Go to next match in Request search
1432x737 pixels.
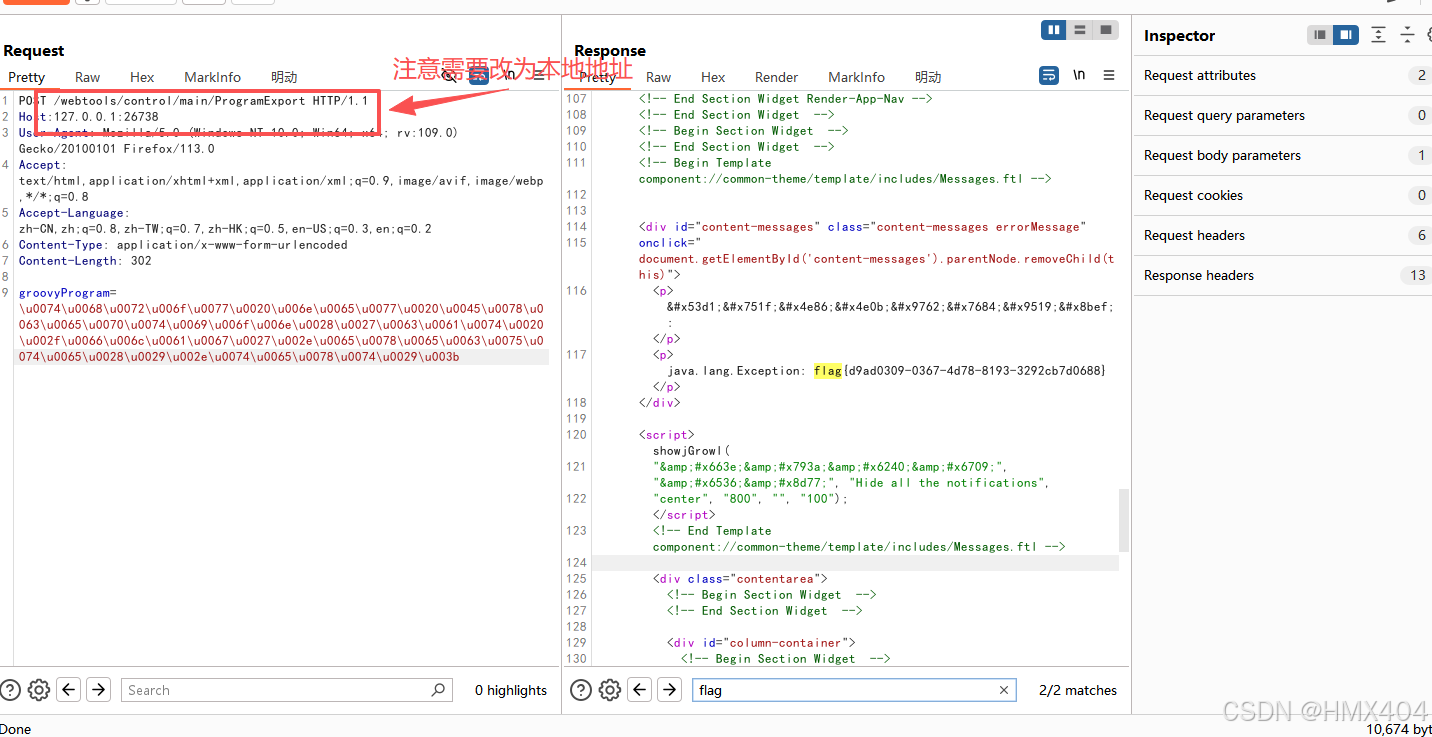[98, 690]
